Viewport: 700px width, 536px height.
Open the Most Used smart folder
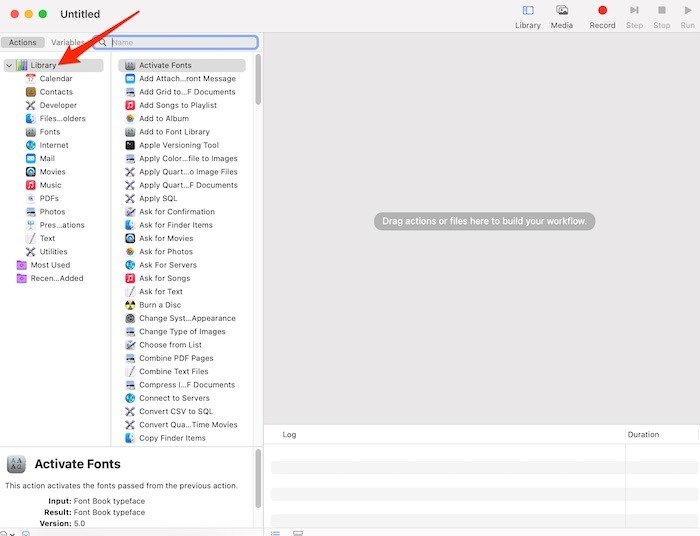(x=43, y=265)
